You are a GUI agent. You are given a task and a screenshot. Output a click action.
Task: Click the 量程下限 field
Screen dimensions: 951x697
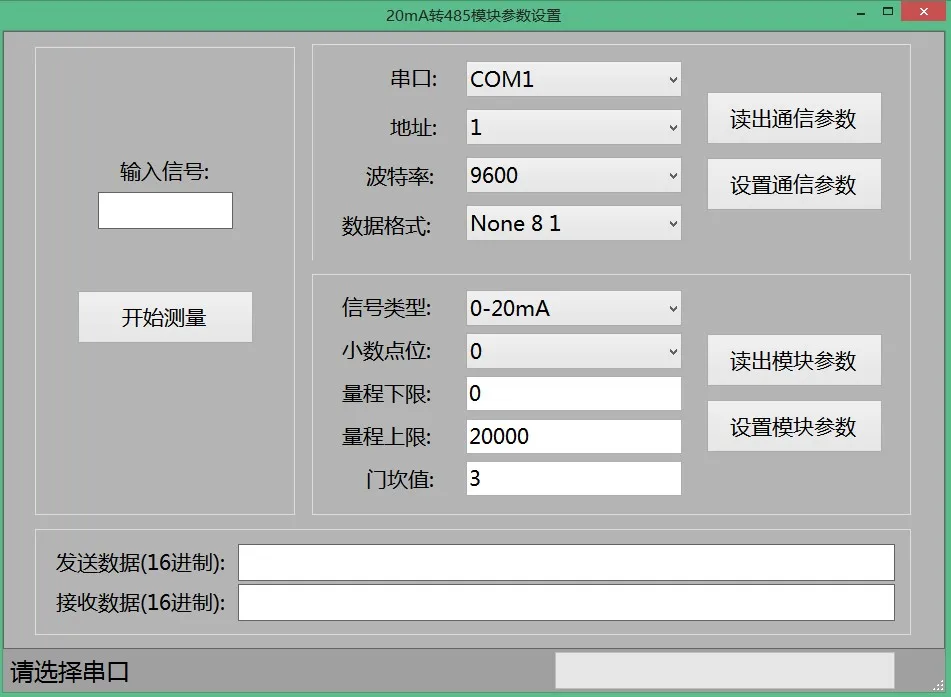click(x=573, y=394)
